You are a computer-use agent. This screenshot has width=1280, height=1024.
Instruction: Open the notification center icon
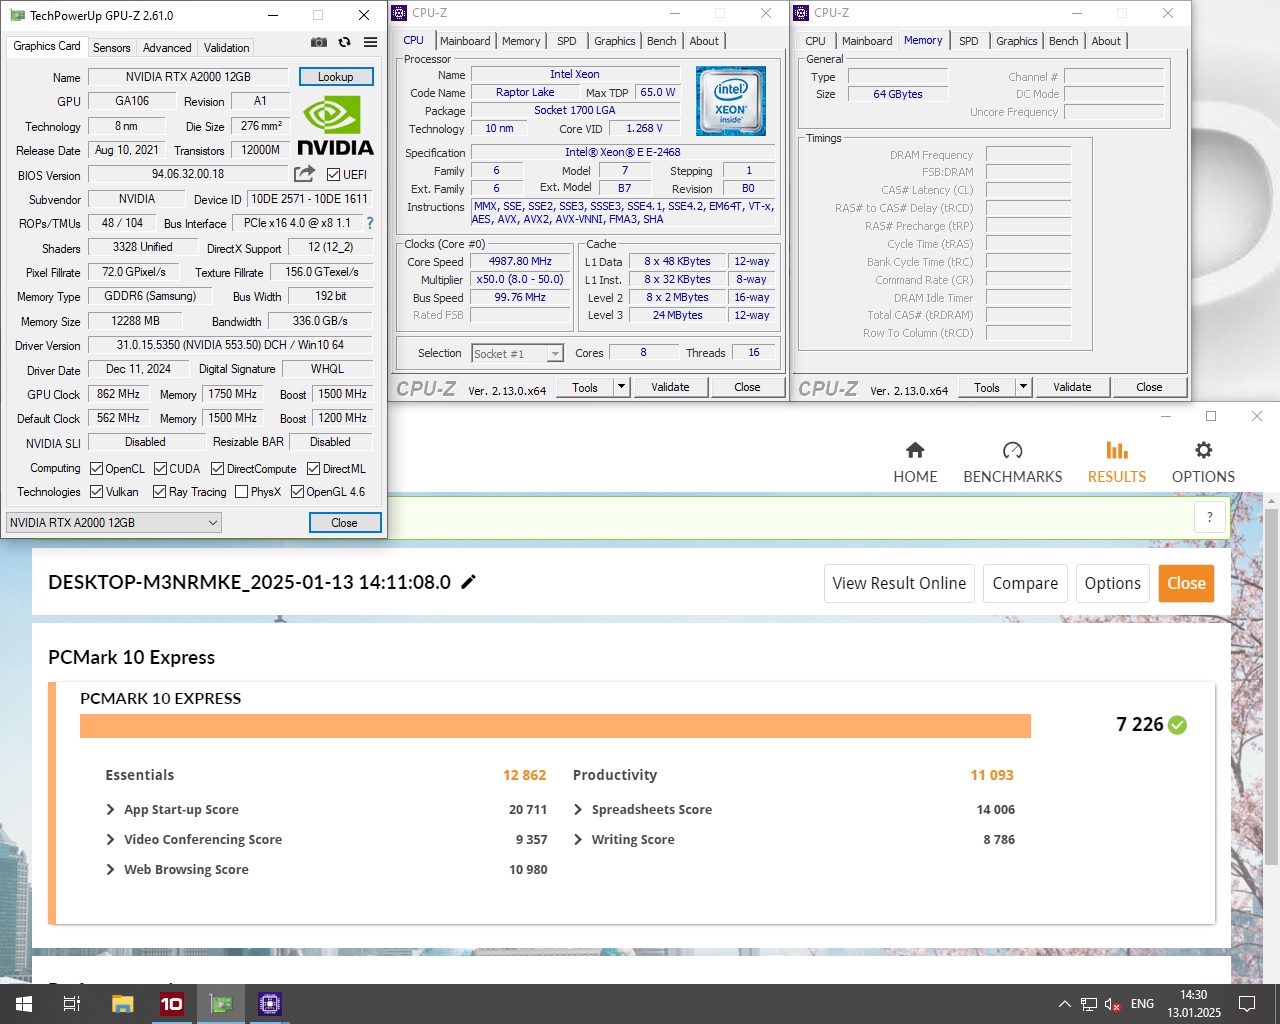click(1247, 1004)
